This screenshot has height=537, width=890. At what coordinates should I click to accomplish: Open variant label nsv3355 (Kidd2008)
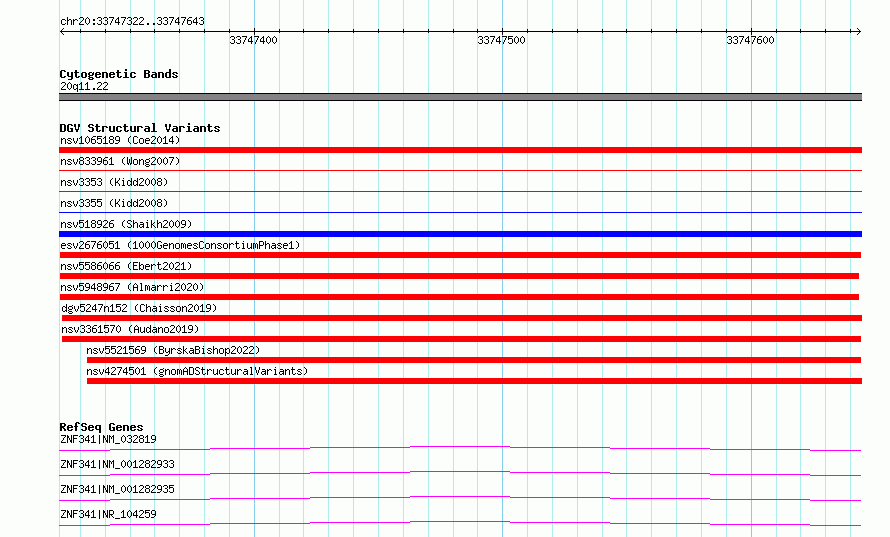point(114,203)
